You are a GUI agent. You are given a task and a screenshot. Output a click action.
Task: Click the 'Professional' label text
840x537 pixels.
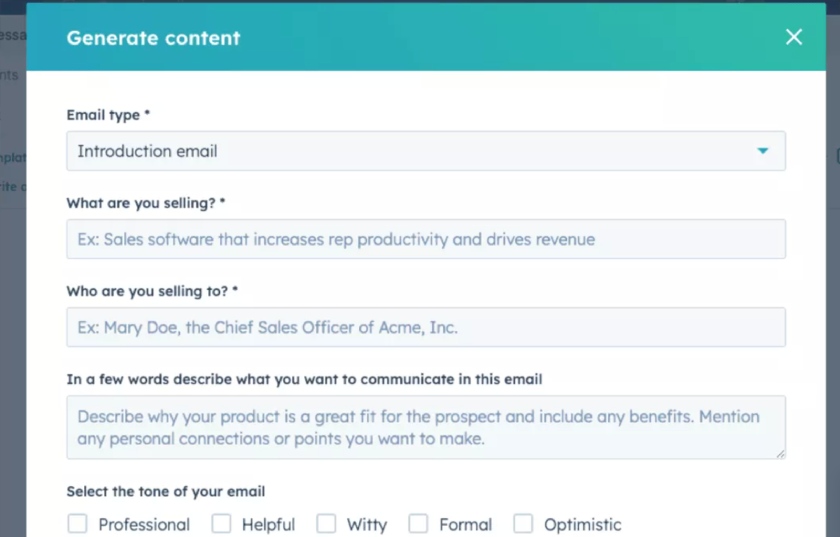pyautogui.click(x=144, y=525)
